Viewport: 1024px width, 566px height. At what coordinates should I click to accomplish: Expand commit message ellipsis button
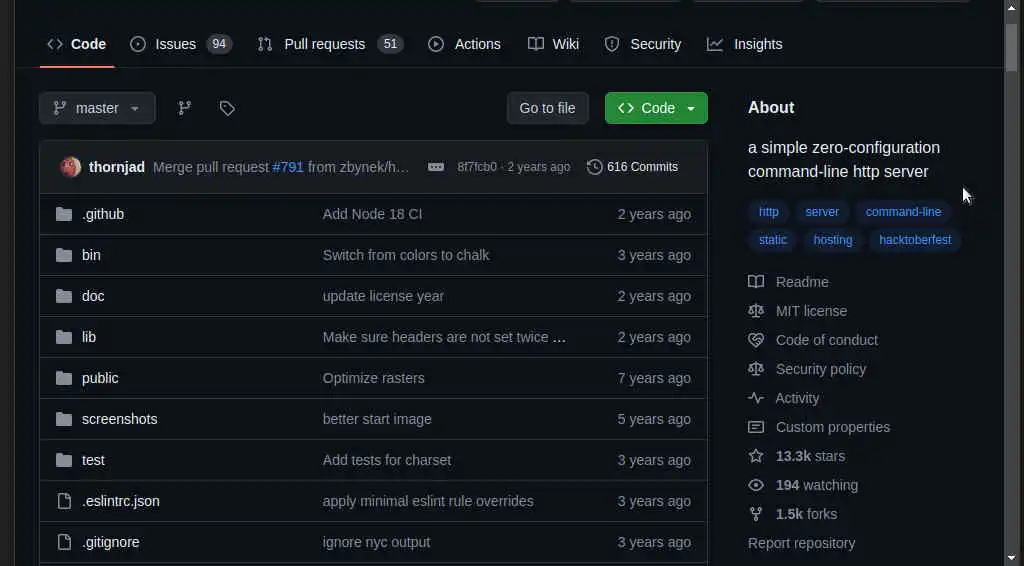click(x=436, y=167)
